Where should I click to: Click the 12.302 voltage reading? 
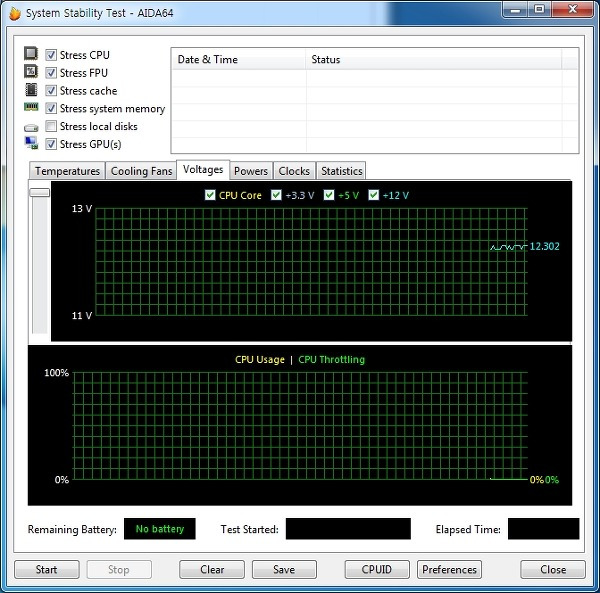[x=544, y=246]
